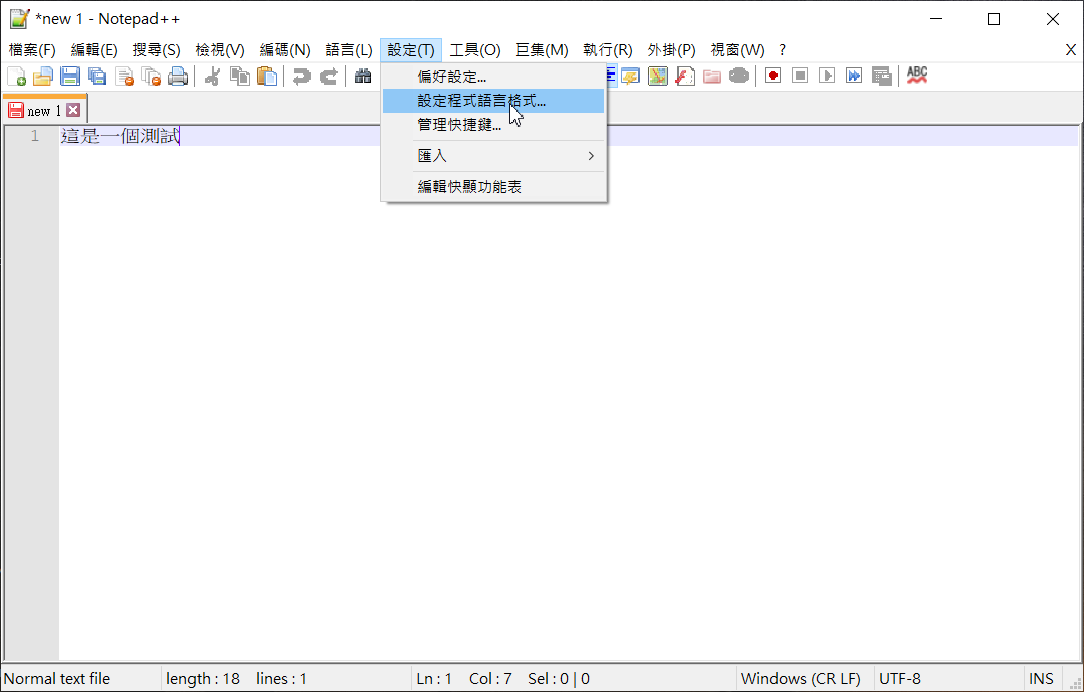Image resolution: width=1084 pixels, height=692 pixels.
Task: Click Windows (CR LF) in status bar
Action: click(x=801, y=679)
